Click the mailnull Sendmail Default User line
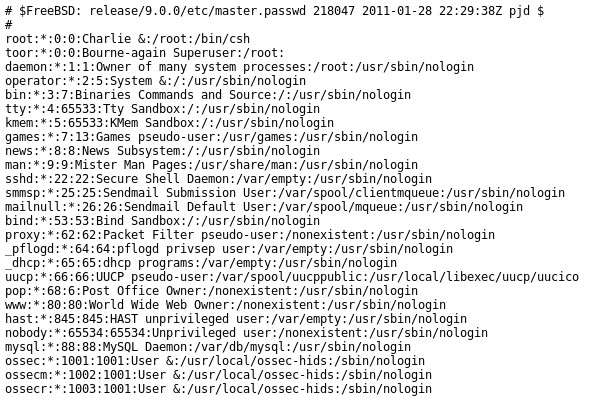Screen dimensions: 590x400 point(264,207)
